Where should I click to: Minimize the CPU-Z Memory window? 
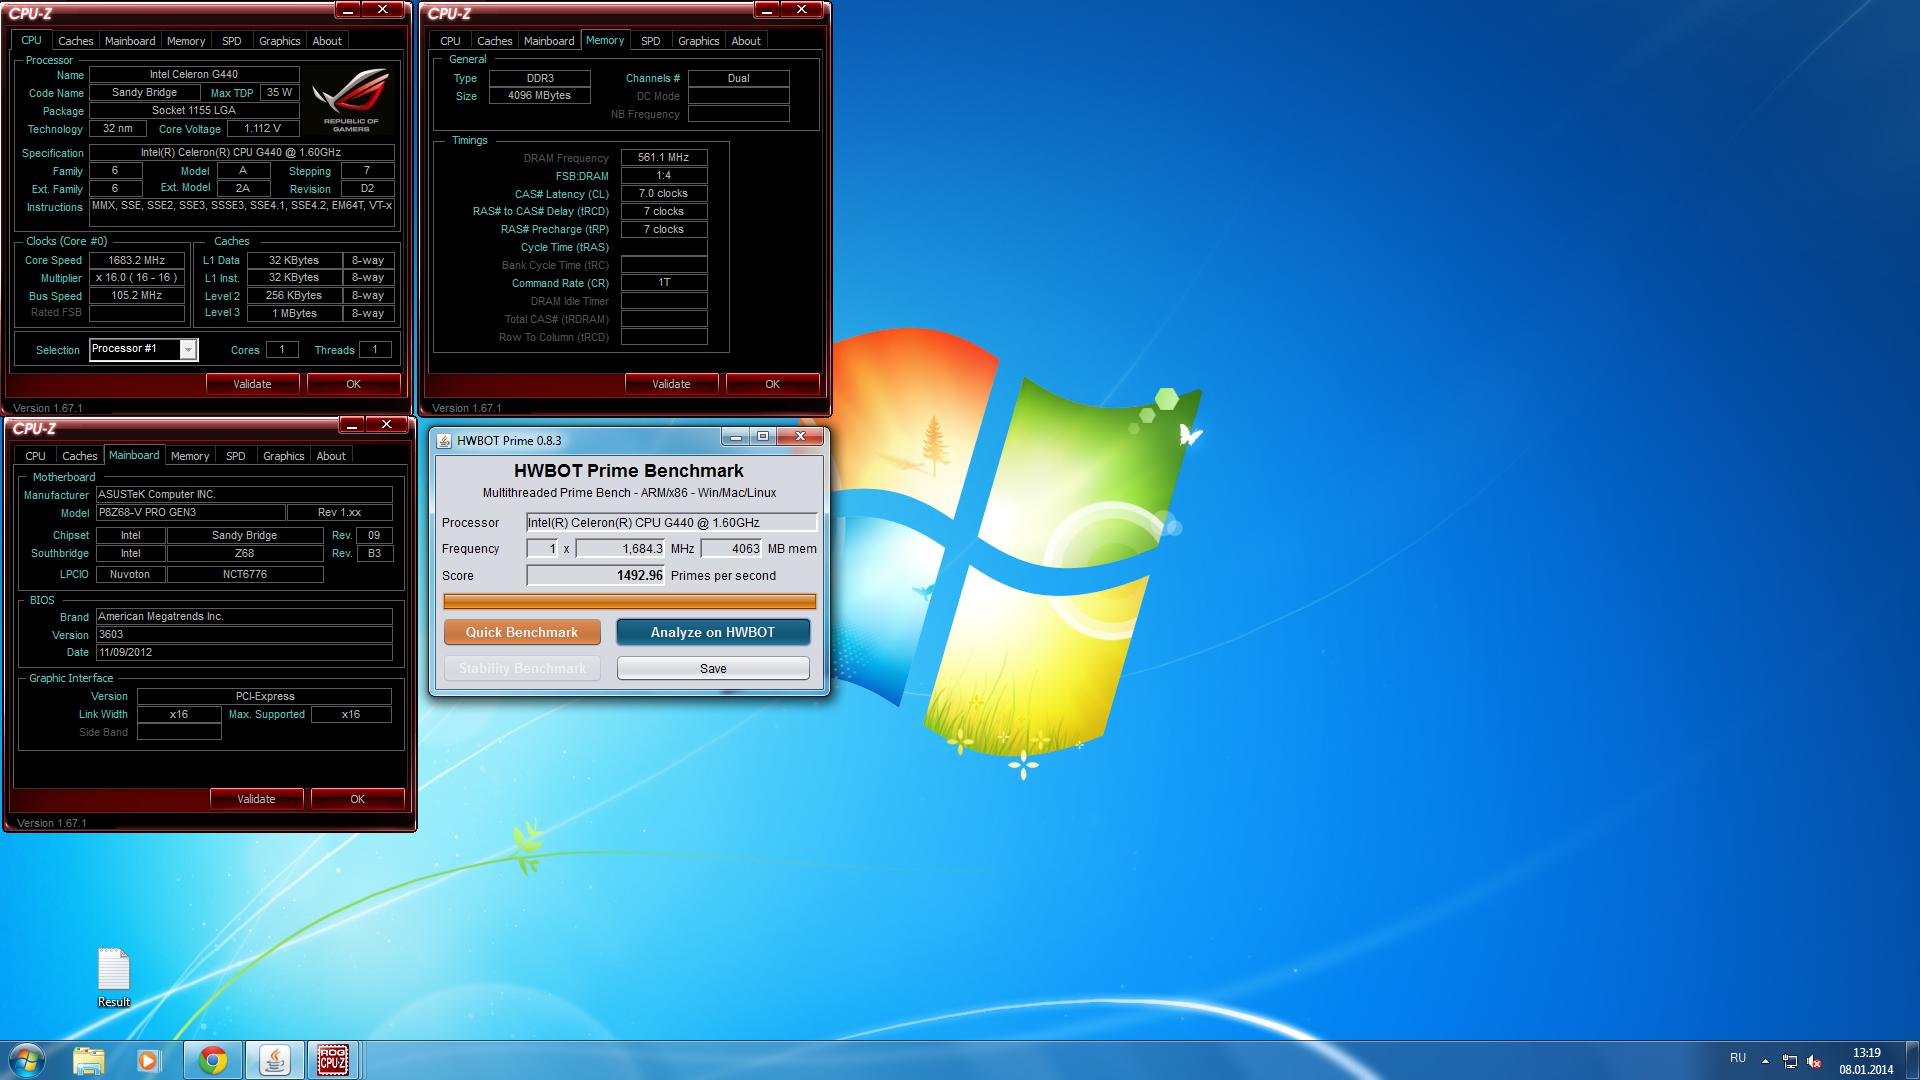766,10
